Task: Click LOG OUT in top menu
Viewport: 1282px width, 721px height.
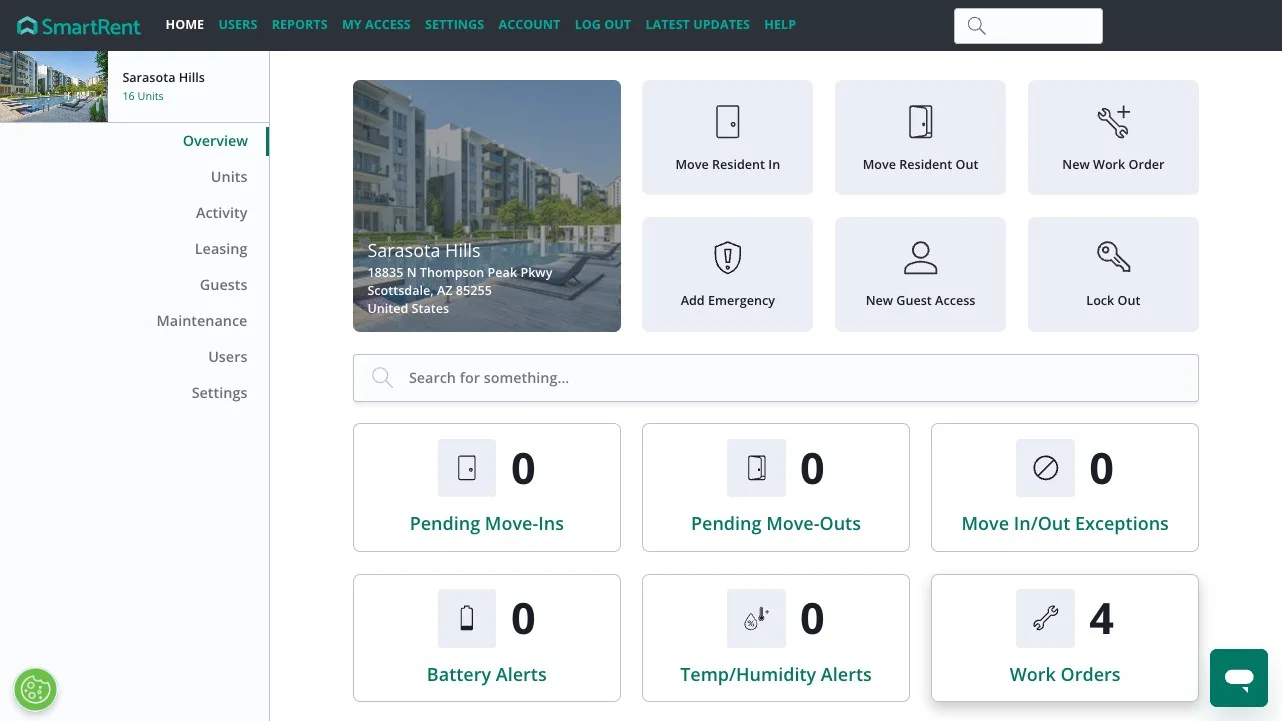Action: coord(603,25)
